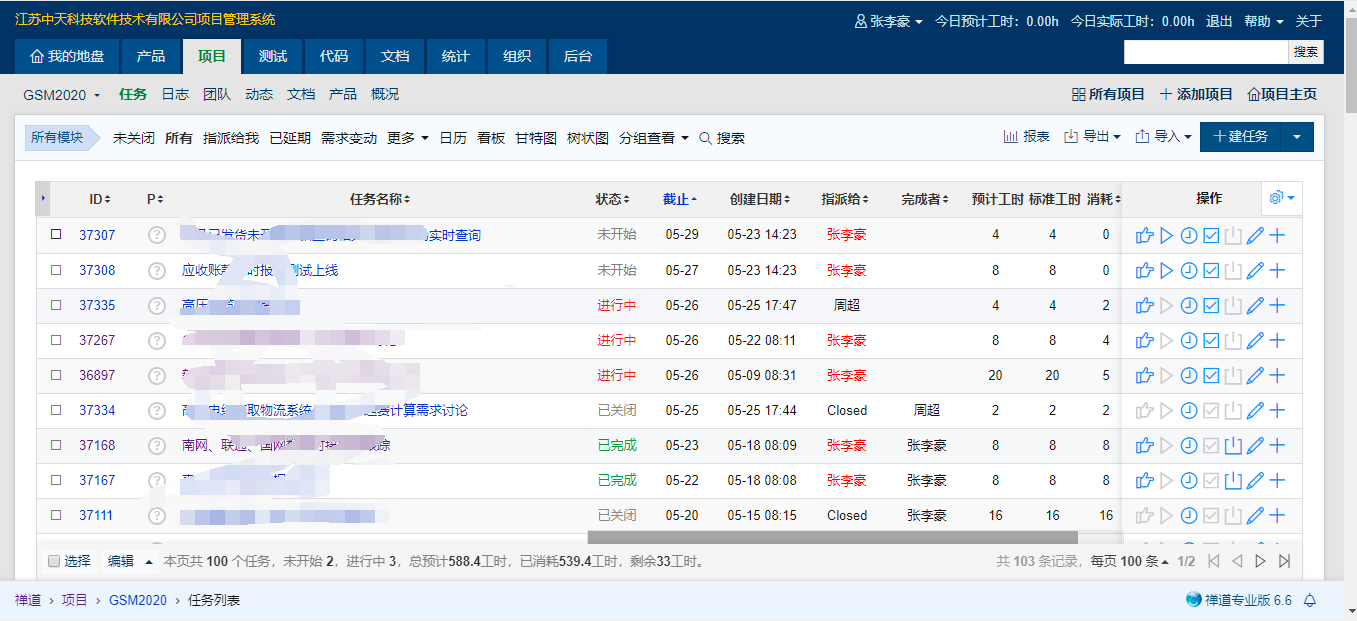Image resolution: width=1357 pixels, height=621 pixels.
Task: Open the table column settings gear dropdown
Action: coord(1280,198)
